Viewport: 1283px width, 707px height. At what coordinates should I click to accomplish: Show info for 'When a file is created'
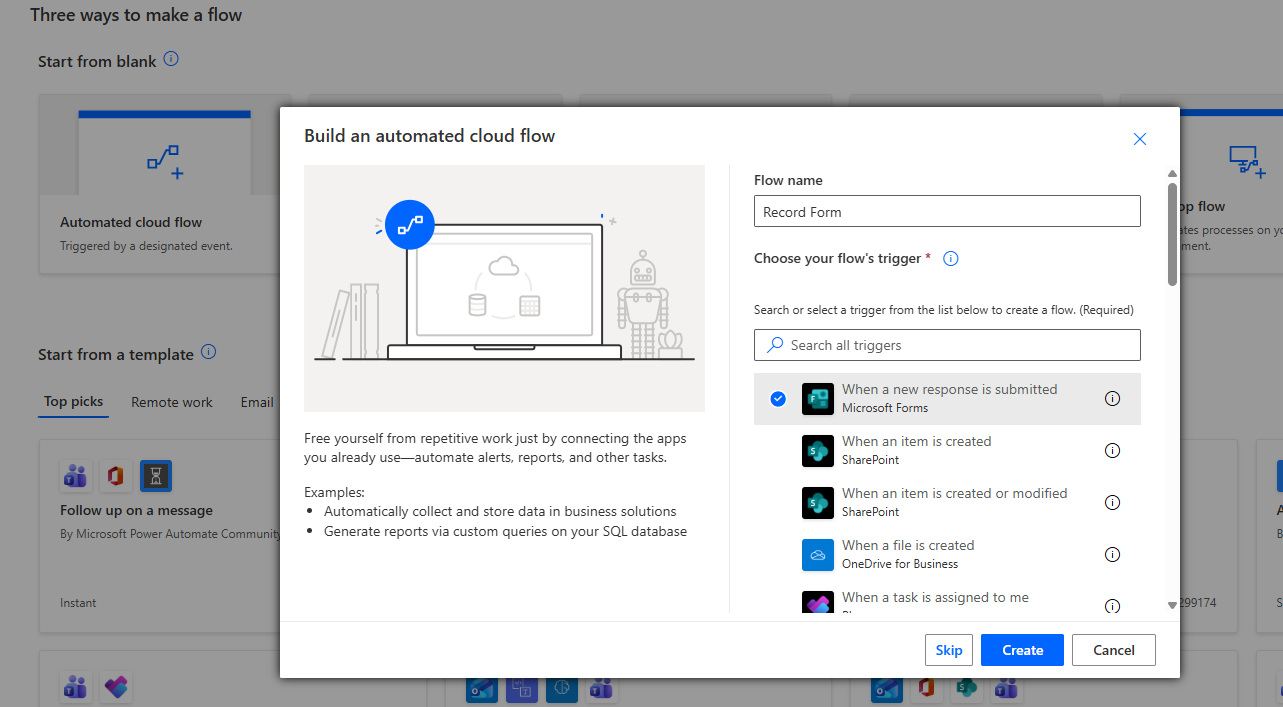(1112, 555)
